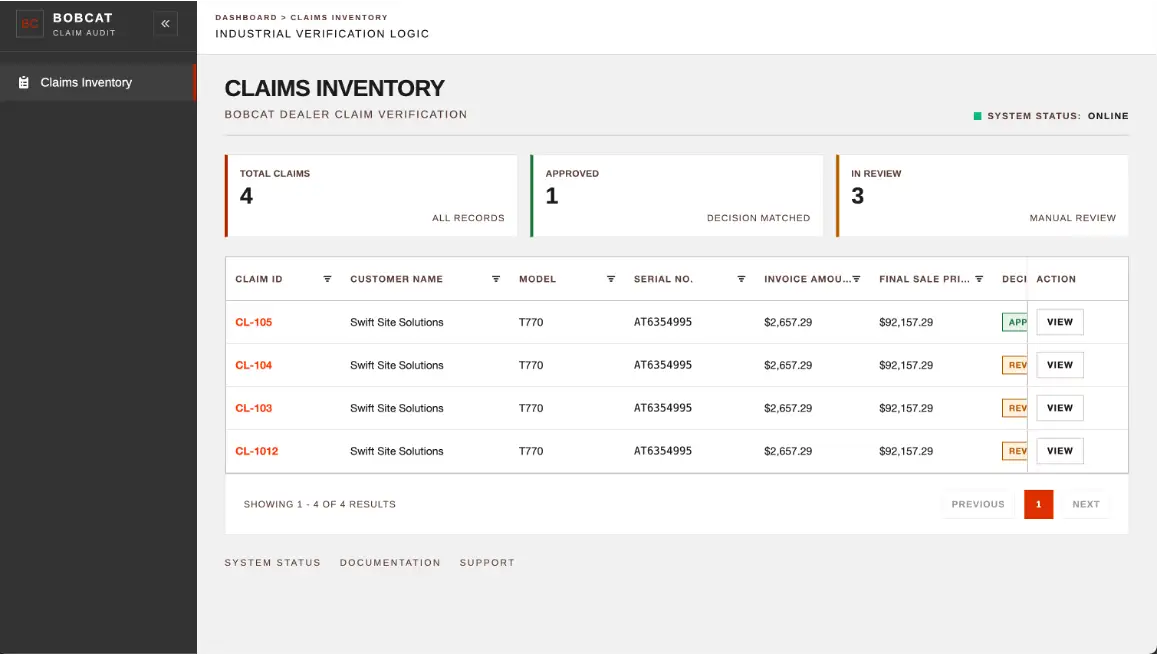This screenshot has height=654, width=1158.
Task: Click the REV decision badge for CL-103
Action: (x=1015, y=407)
